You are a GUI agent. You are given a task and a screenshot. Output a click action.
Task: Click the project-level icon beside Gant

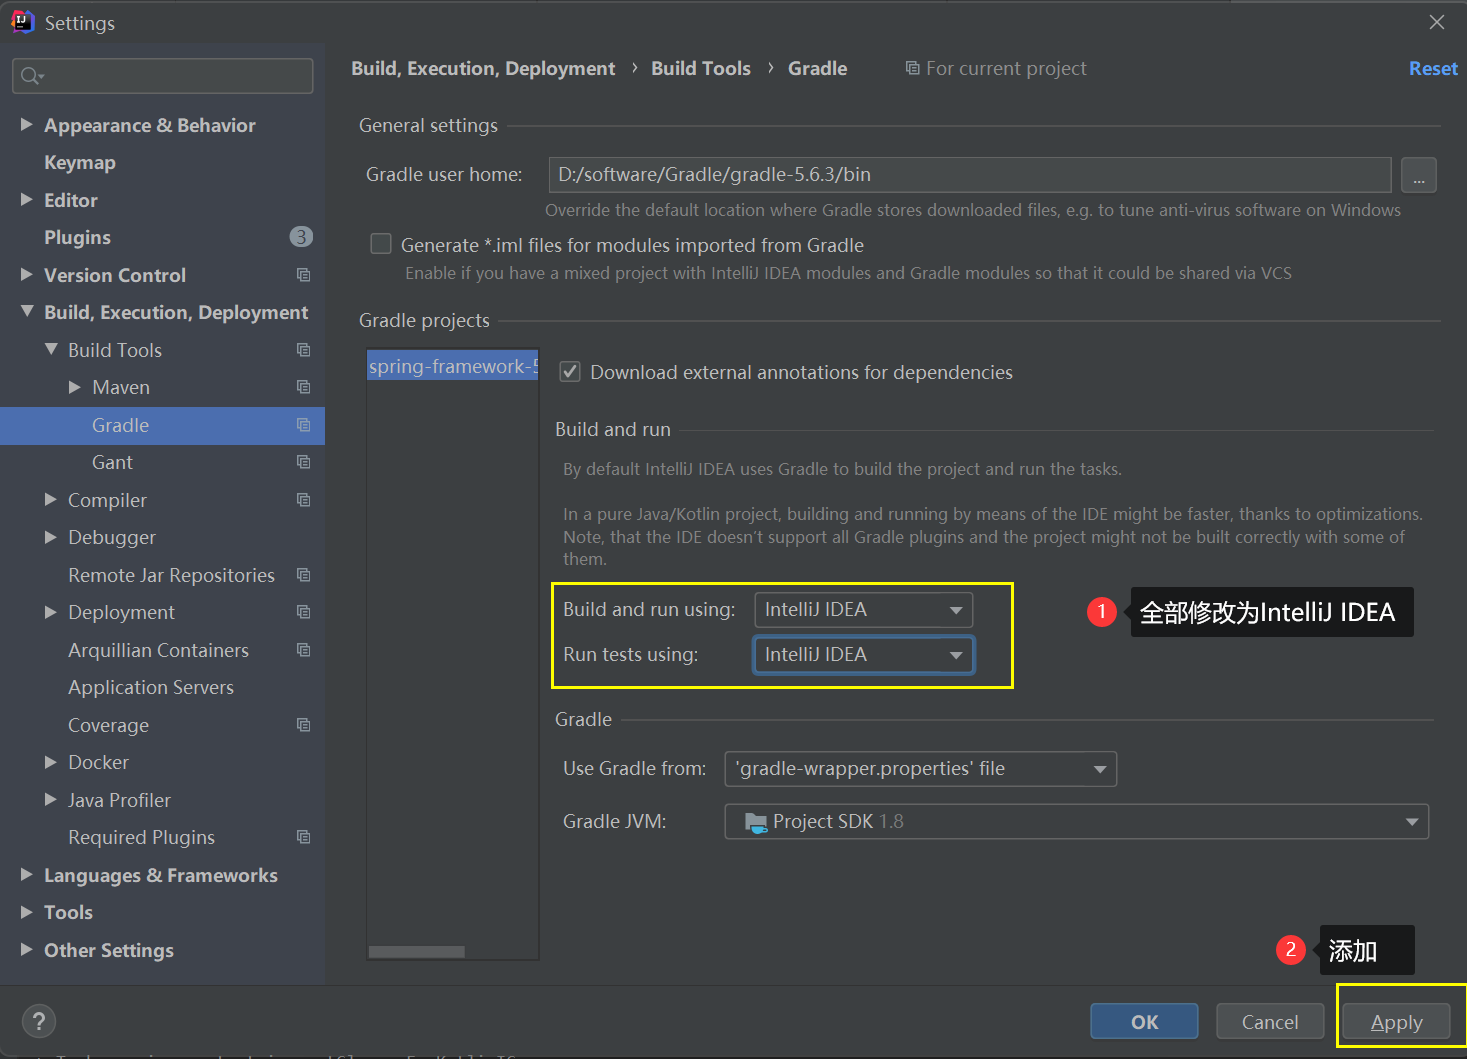pyautogui.click(x=303, y=462)
